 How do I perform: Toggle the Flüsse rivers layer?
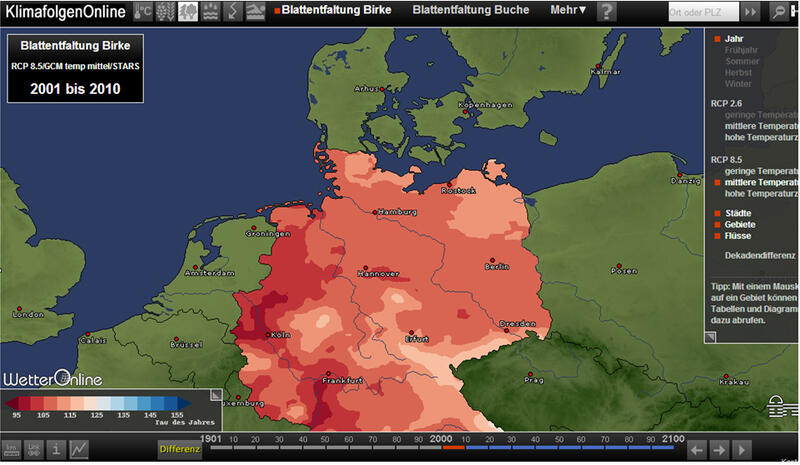pyautogui.click(x=740, y=237)
